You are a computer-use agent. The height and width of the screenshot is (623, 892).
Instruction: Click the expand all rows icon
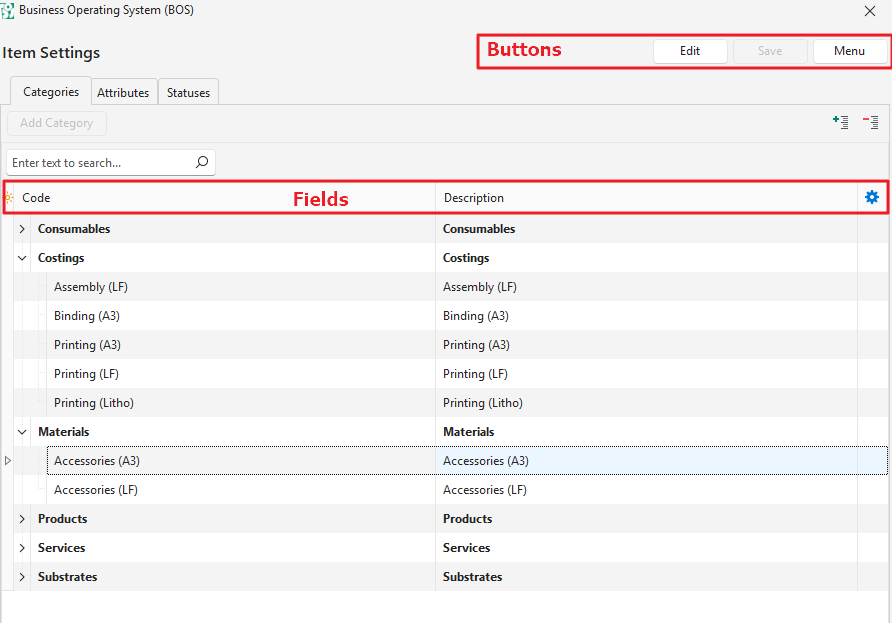841,122
